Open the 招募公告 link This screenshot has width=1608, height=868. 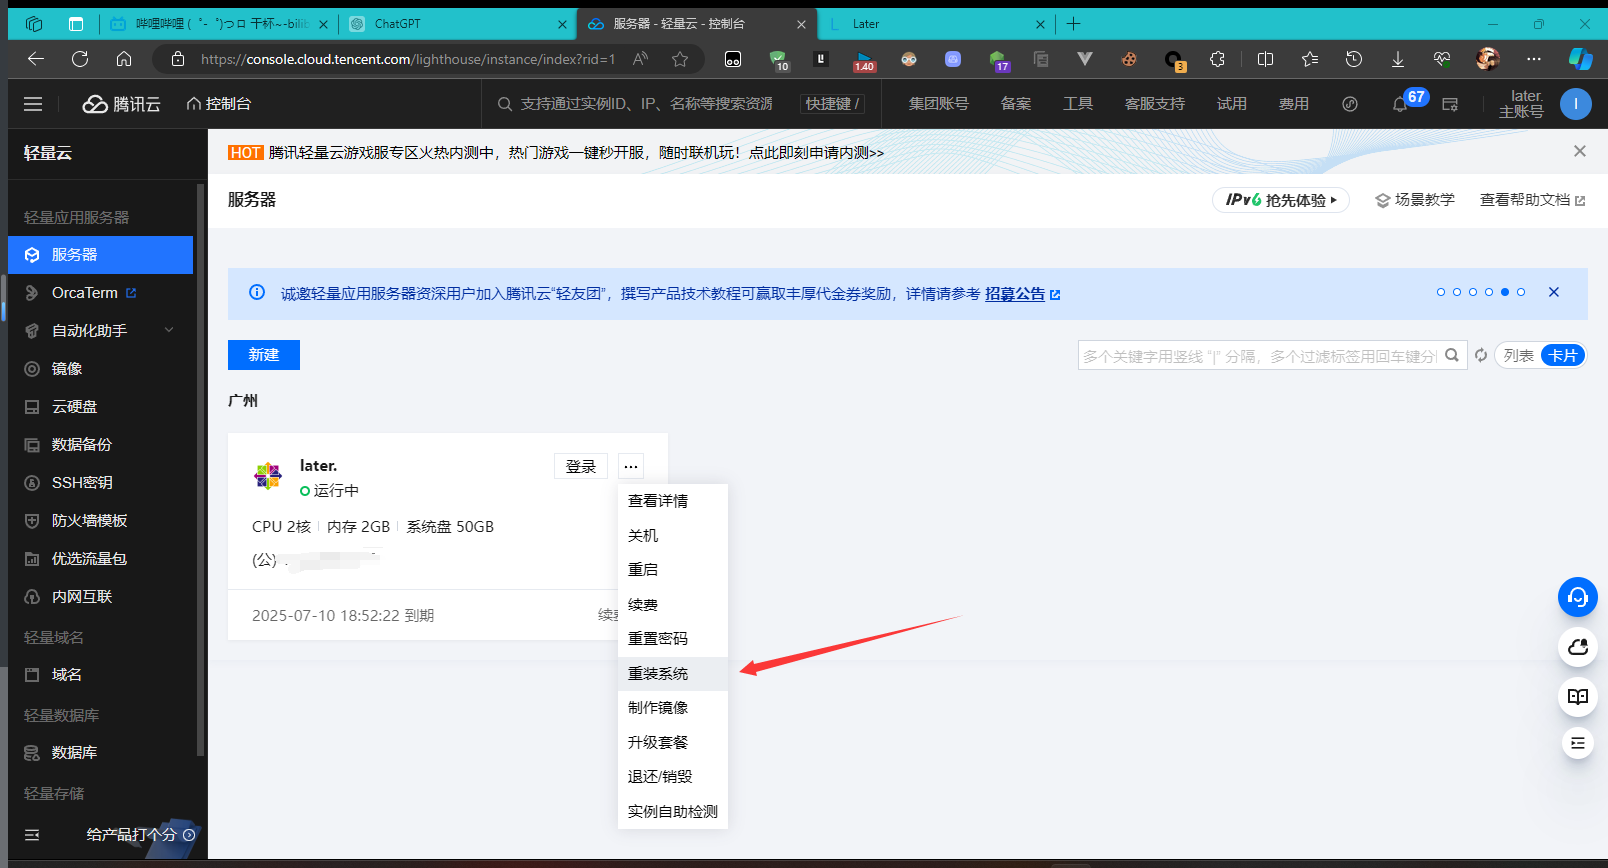(x=1015, y=293)
